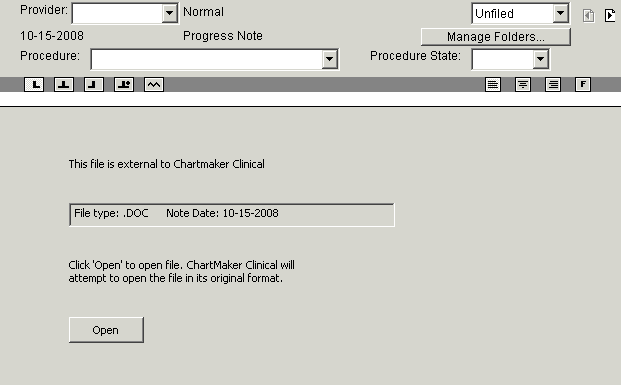Click inside the Procedure combo field
The height and width of the screenshot is (385, 621).
pos(207,59)
